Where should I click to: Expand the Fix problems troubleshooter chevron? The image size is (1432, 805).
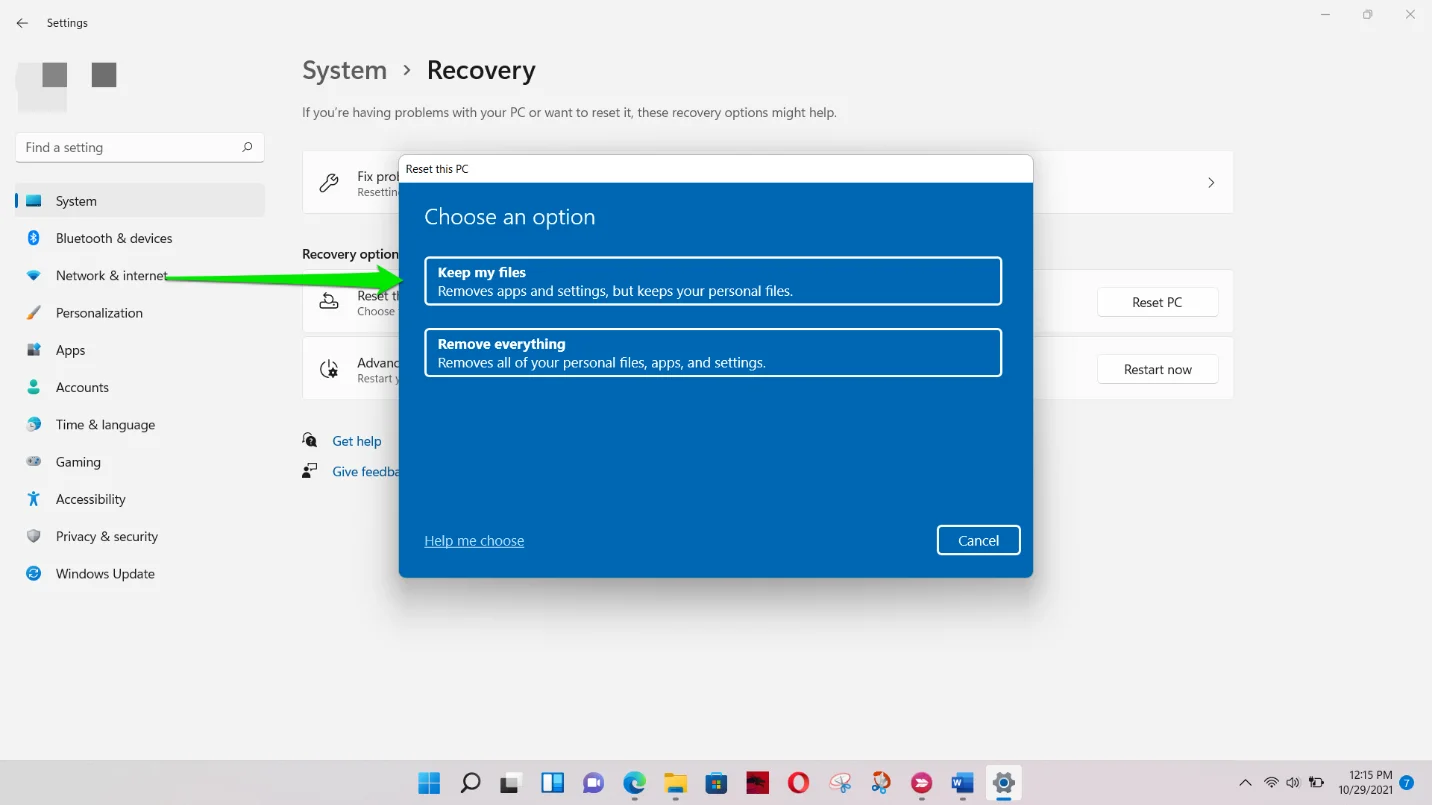(x=1211, y=183)
